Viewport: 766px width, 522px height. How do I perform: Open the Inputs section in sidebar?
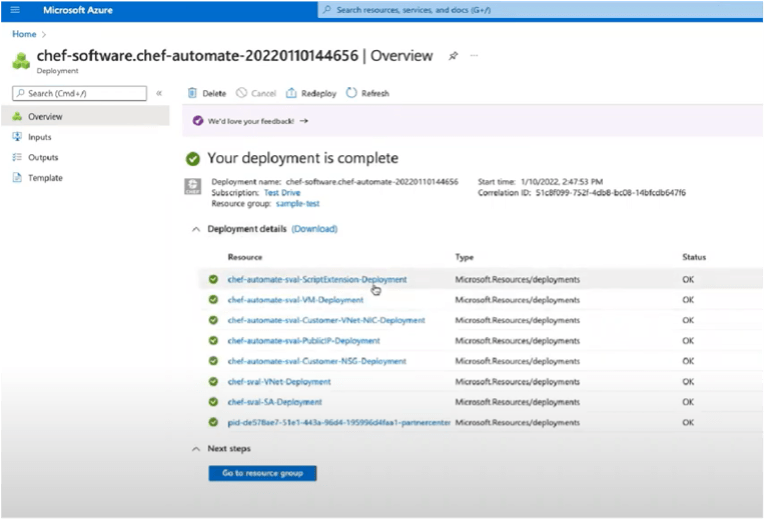point(39,137)
